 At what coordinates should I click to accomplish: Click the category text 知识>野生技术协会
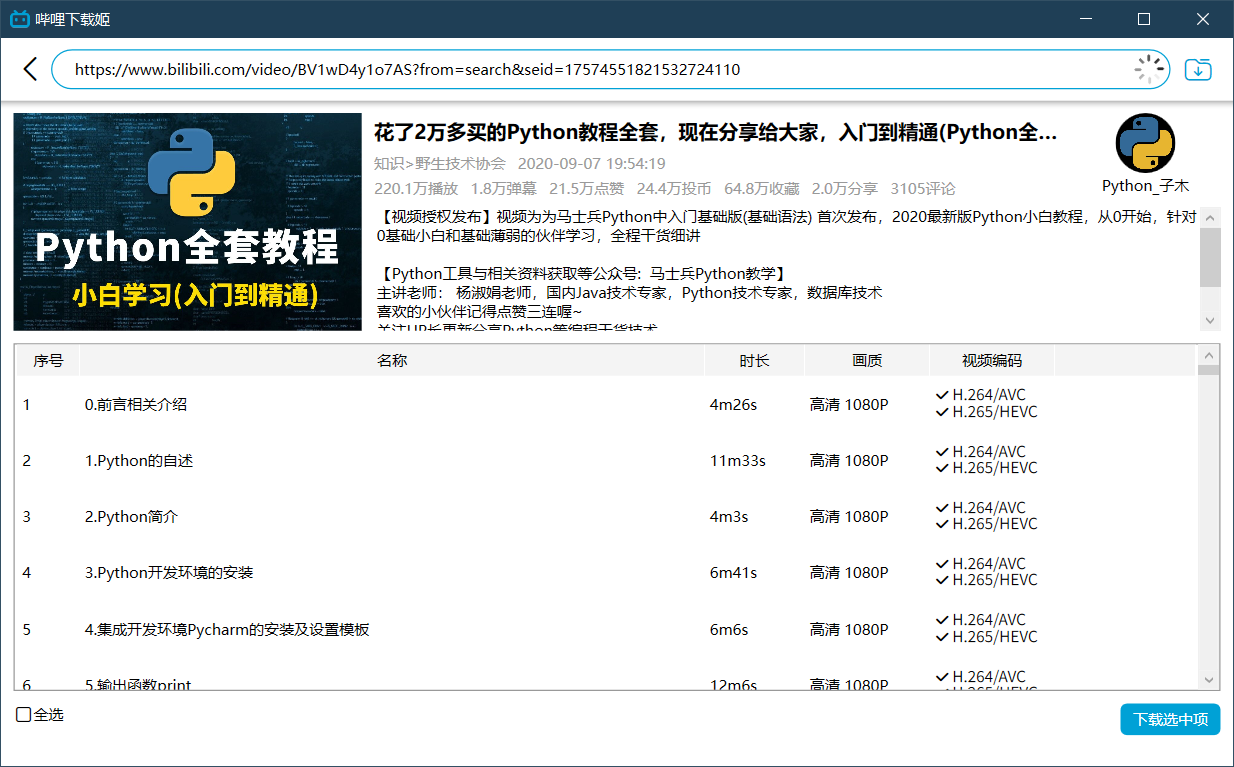[x=440, y=163]
